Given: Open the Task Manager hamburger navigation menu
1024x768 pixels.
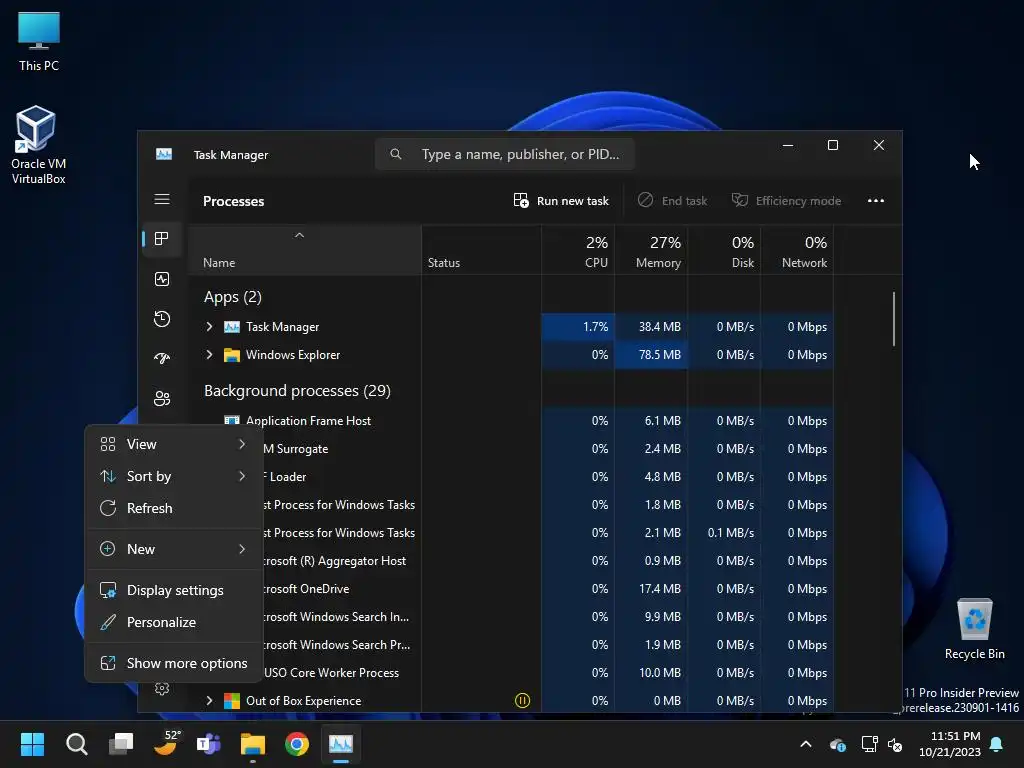Looking at the screenshot, I should 162,199.
